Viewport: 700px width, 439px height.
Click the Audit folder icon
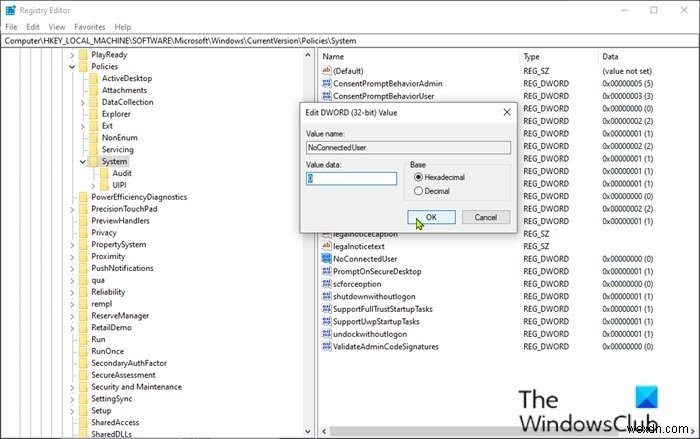point(104,173)
